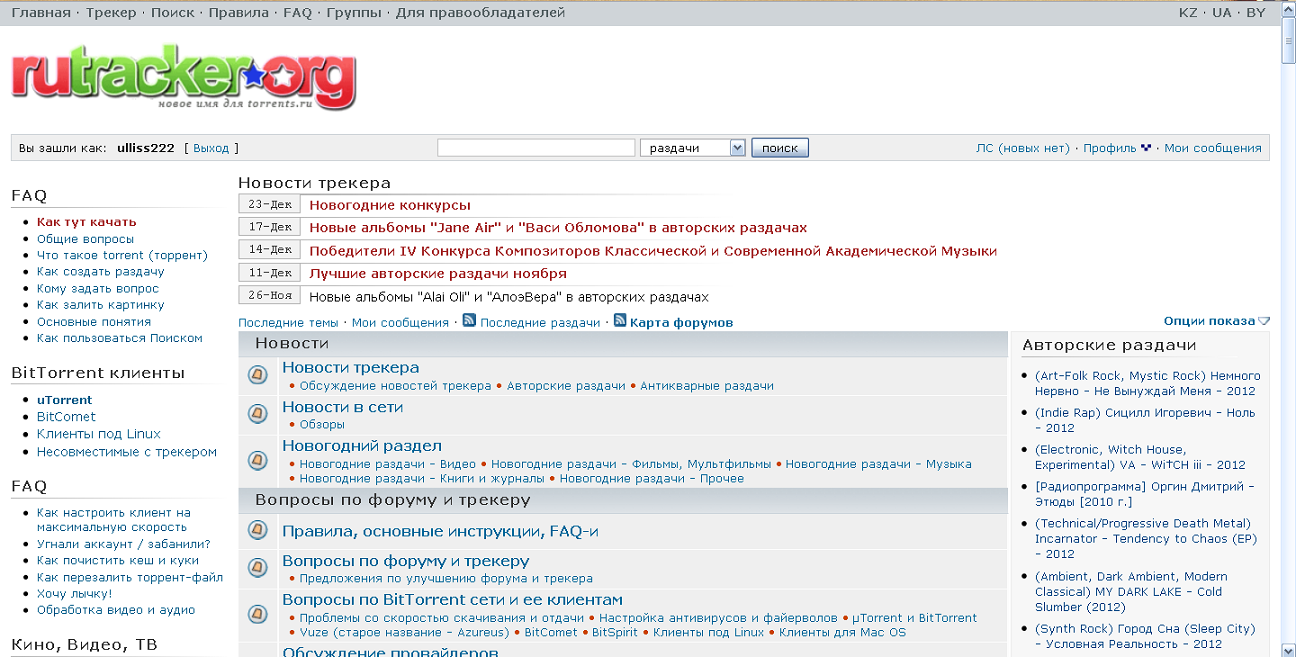The image size is (1296, 657).
Task: Open the раздачи search type dropdown
Action: (x=737, y=148)
